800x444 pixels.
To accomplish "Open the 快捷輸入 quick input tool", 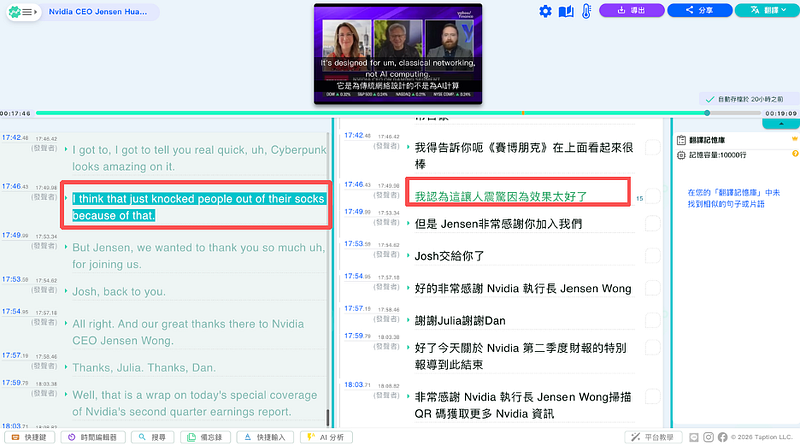I will pyautogui.click(x=265, y=437).
